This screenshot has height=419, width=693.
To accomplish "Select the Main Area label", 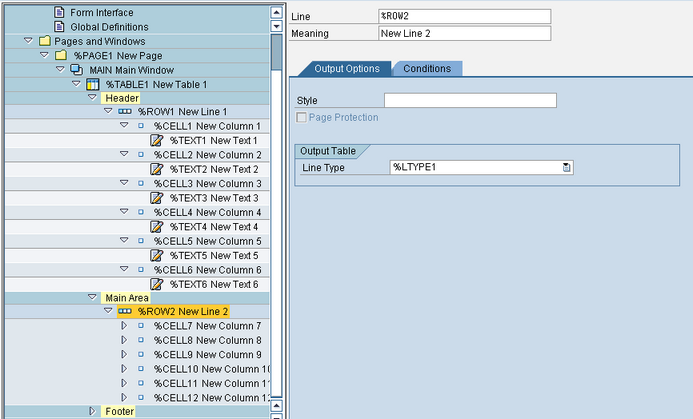I will click(x=126, y=298).
